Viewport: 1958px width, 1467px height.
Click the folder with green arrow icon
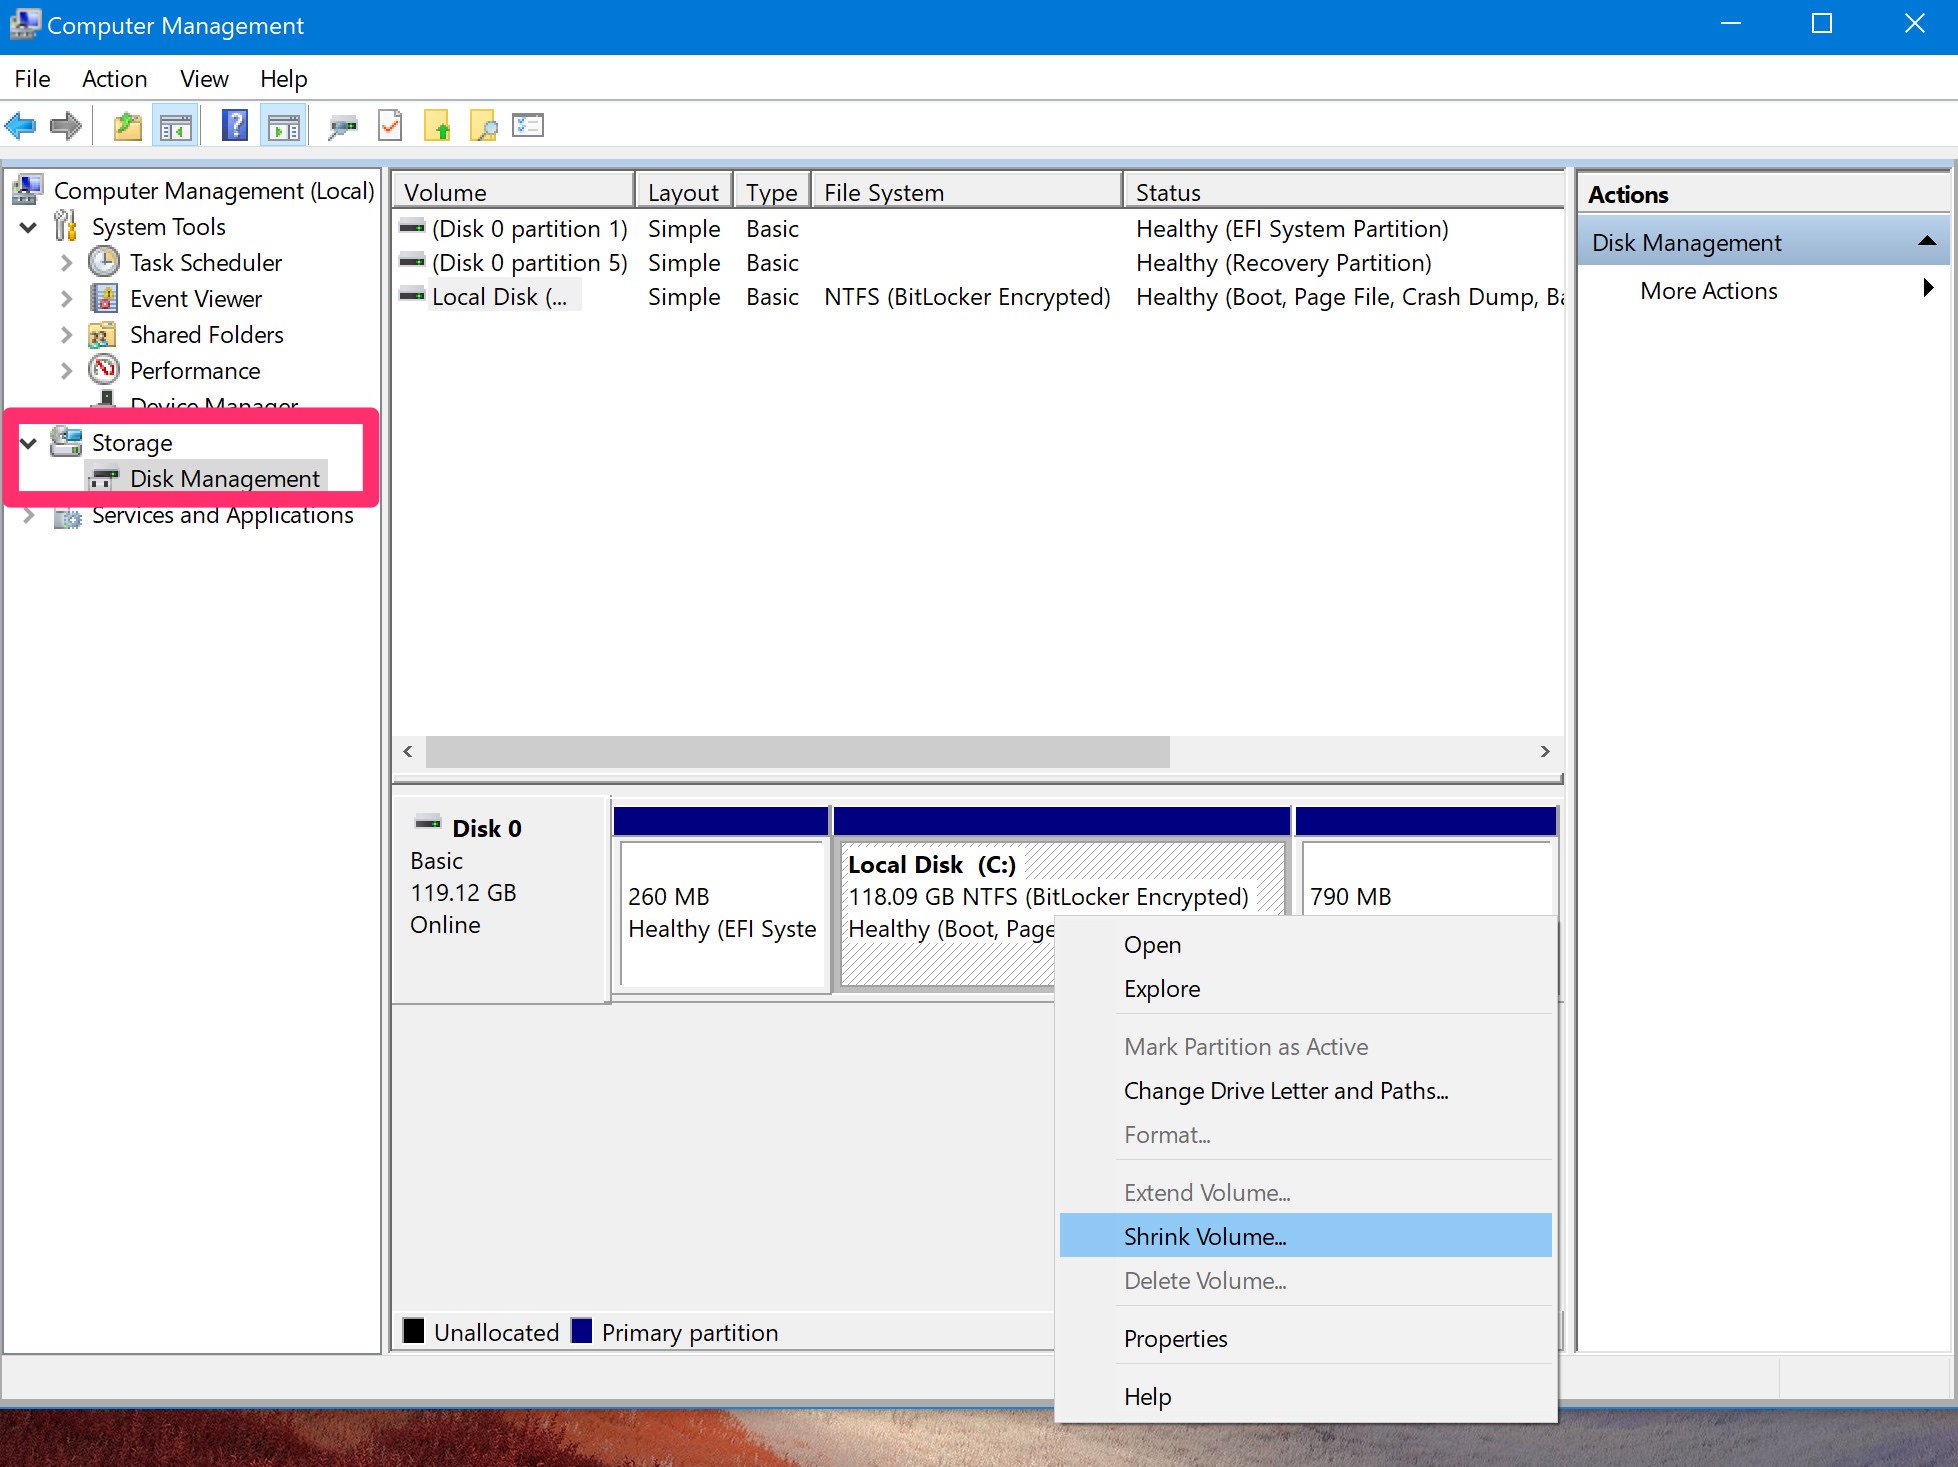[x=437, y=126]
